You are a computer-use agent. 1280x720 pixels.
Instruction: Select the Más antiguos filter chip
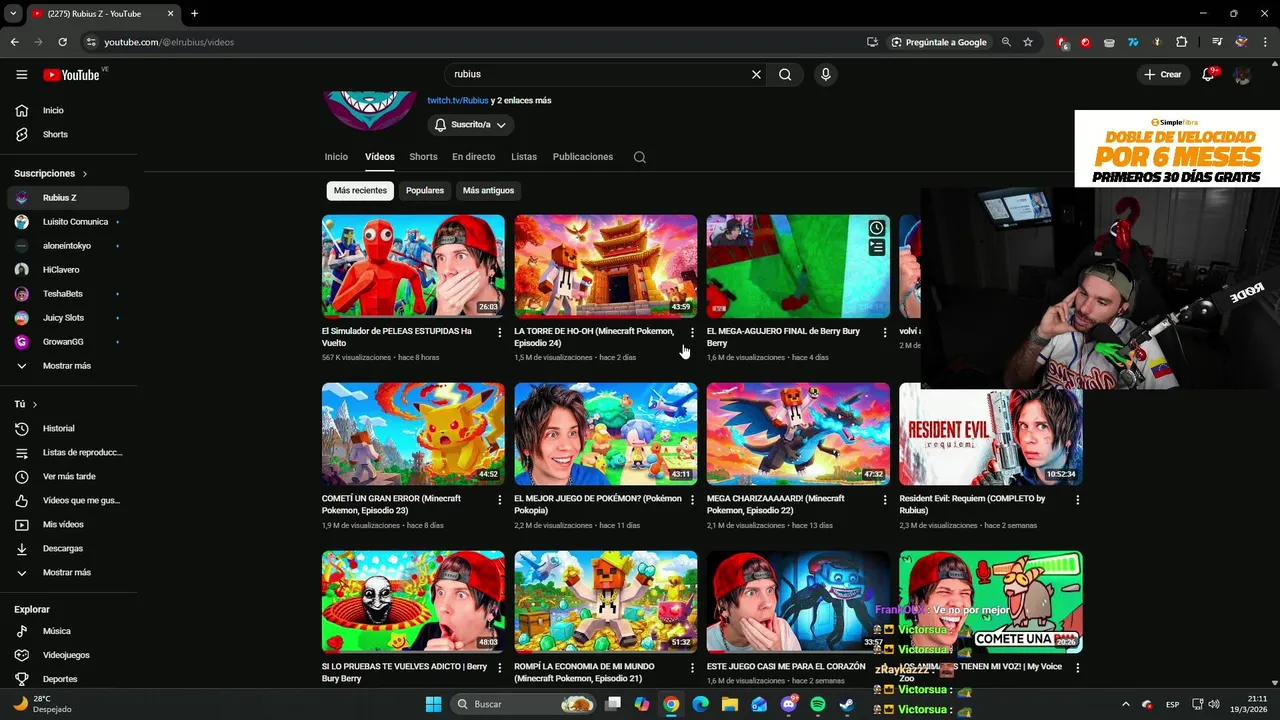click(x=488, y=190)
